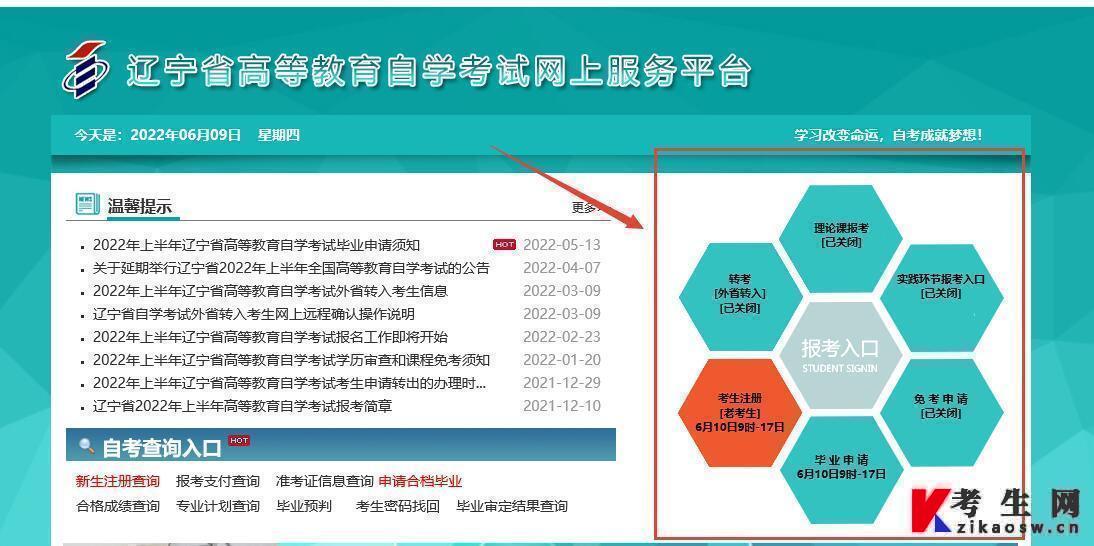1094x546 pixels.
Task: Click the 今天是 2022年06月09日 星期四 text
Action: coord(187,135)
